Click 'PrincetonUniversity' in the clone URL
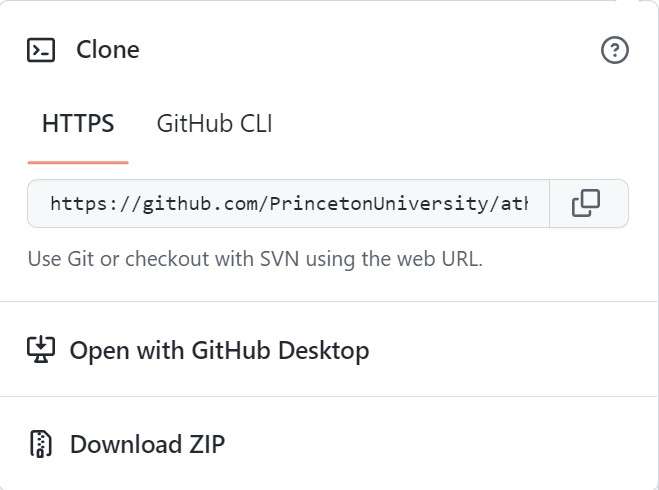 tap(376, 204)
